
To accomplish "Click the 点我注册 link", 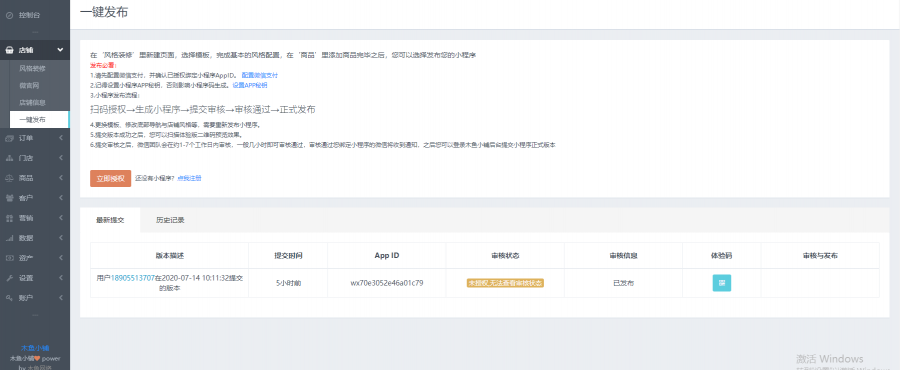I will click(x=189, y=178).
